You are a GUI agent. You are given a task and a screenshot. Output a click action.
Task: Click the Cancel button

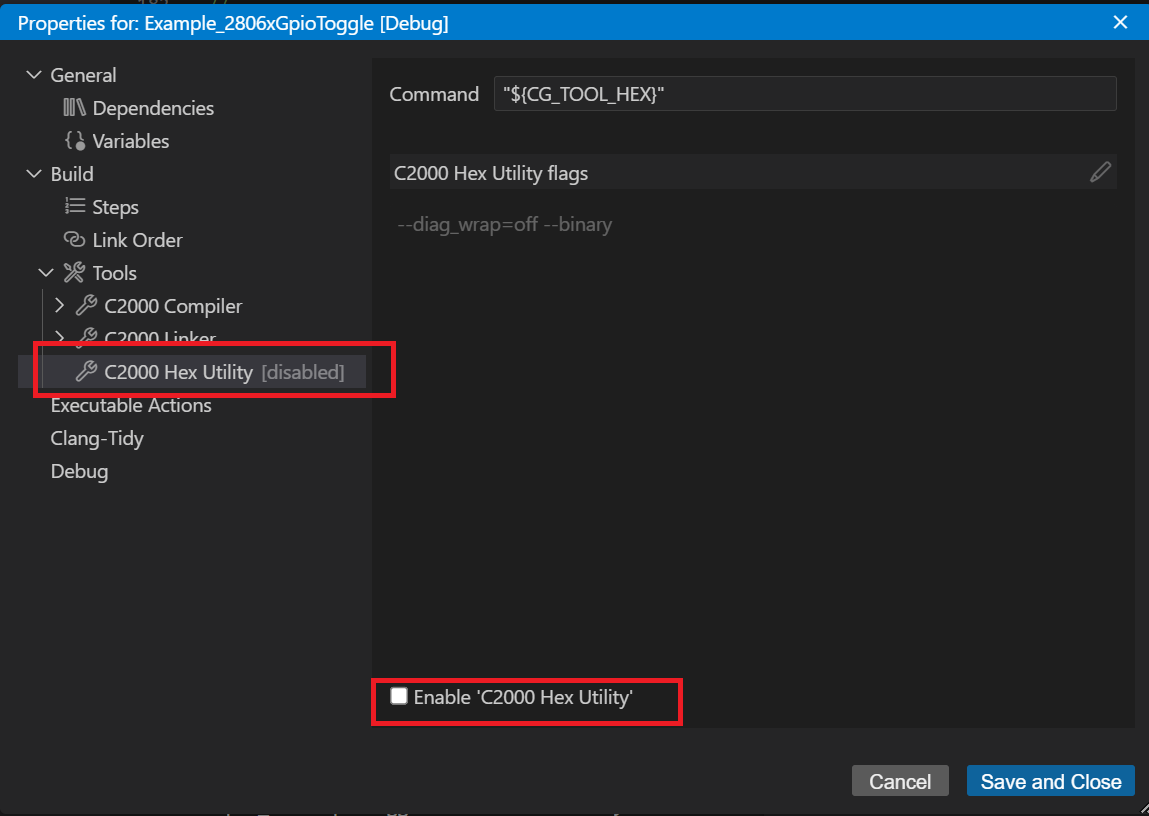coord(900,781)
